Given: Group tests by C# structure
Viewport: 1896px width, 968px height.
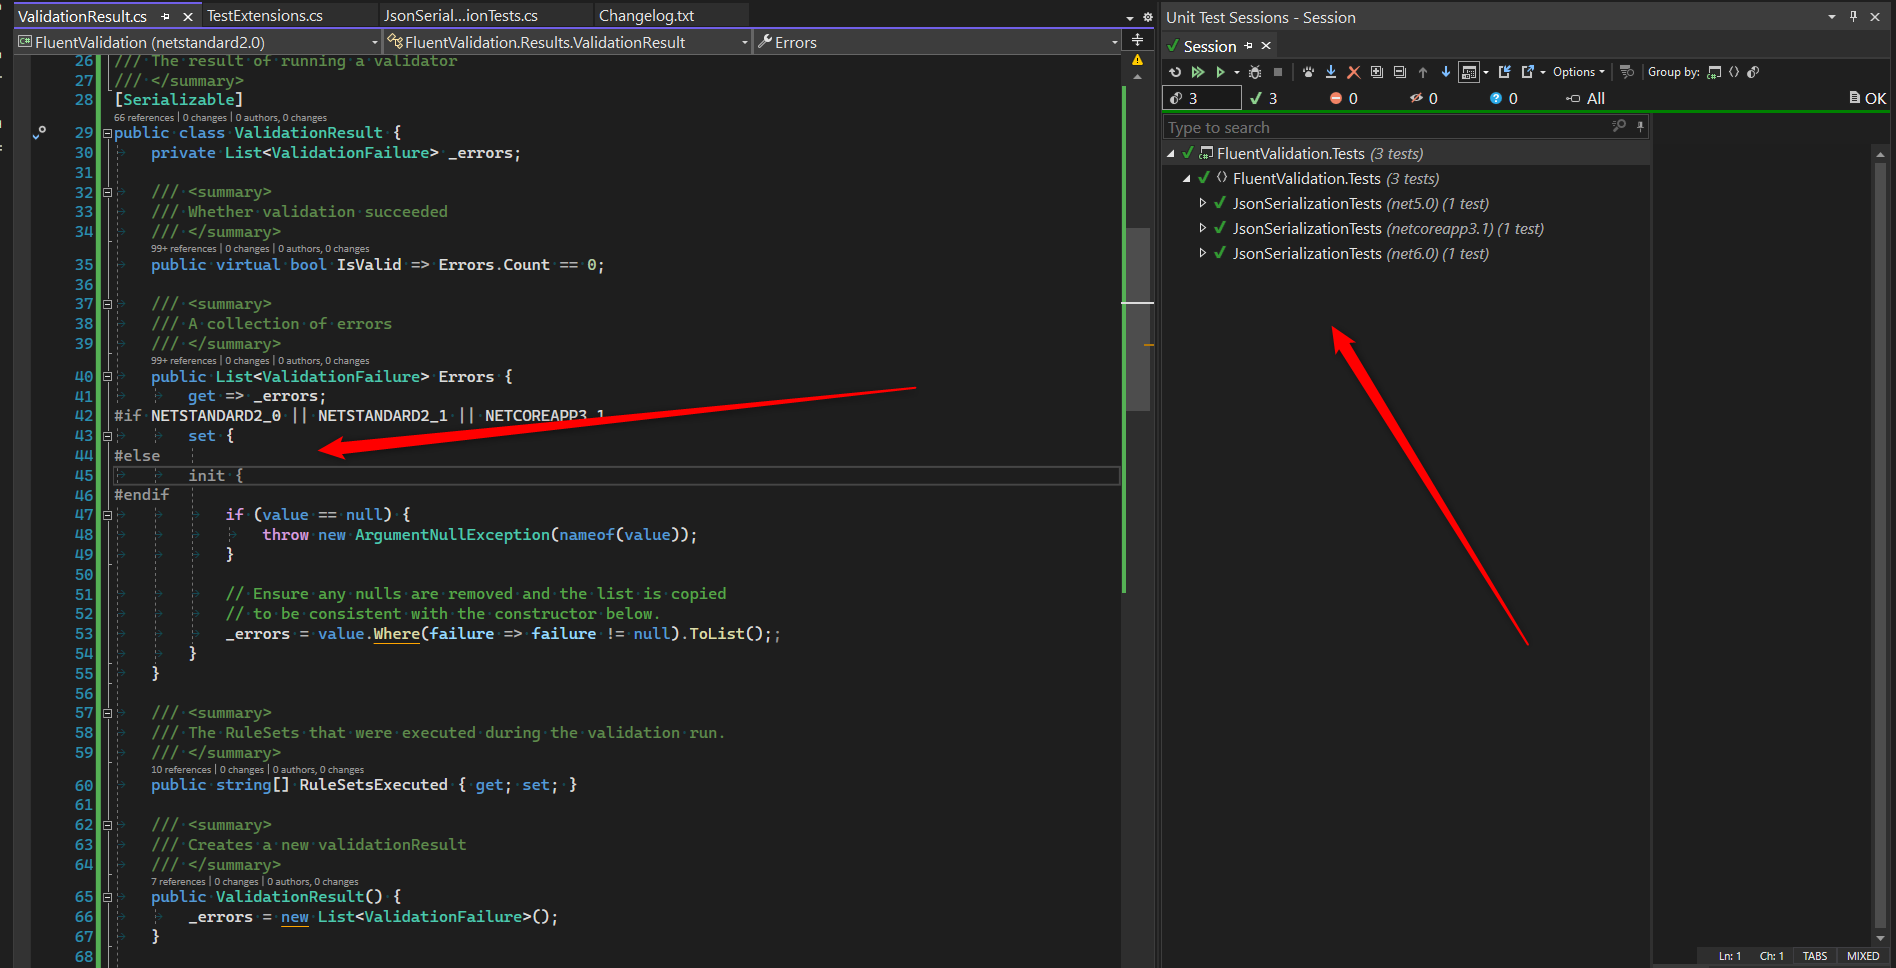Looking at the screenshot, I should coord(1714,72).
